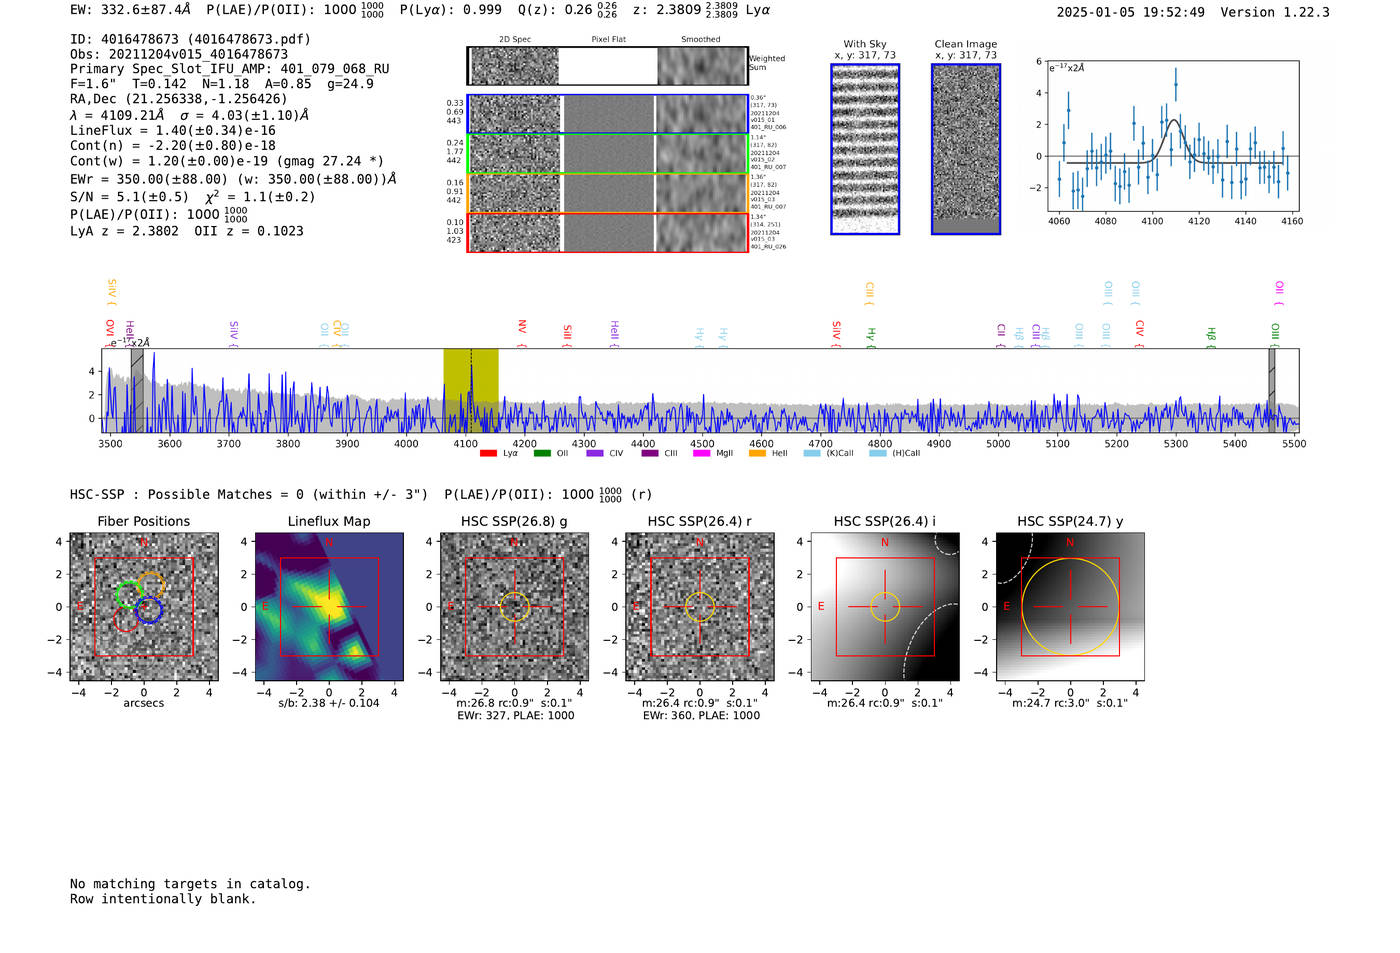Open the Lineflux Map panel
Screen dimensions: 1400x953
329,607
